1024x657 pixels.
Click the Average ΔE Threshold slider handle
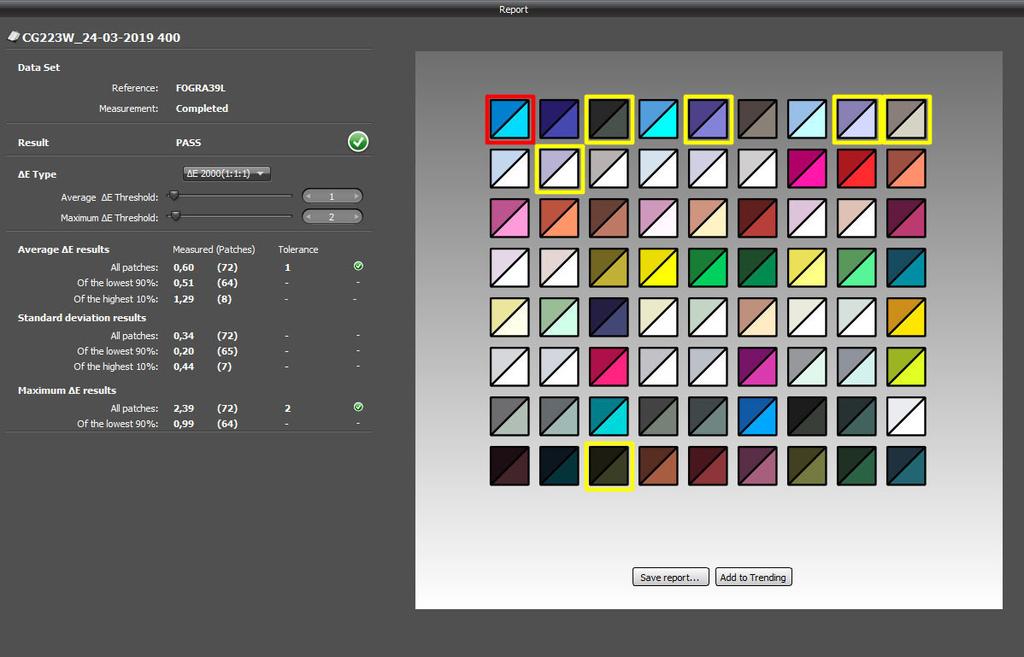coord(174,195)
